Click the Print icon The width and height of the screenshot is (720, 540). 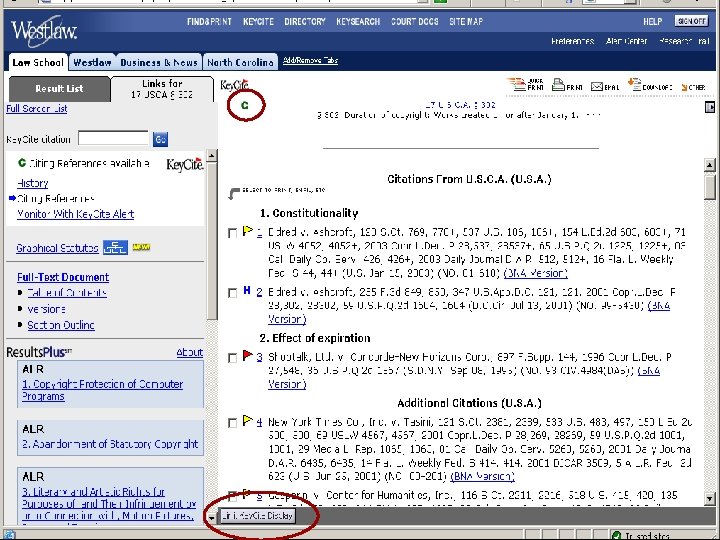coord(567,85)
